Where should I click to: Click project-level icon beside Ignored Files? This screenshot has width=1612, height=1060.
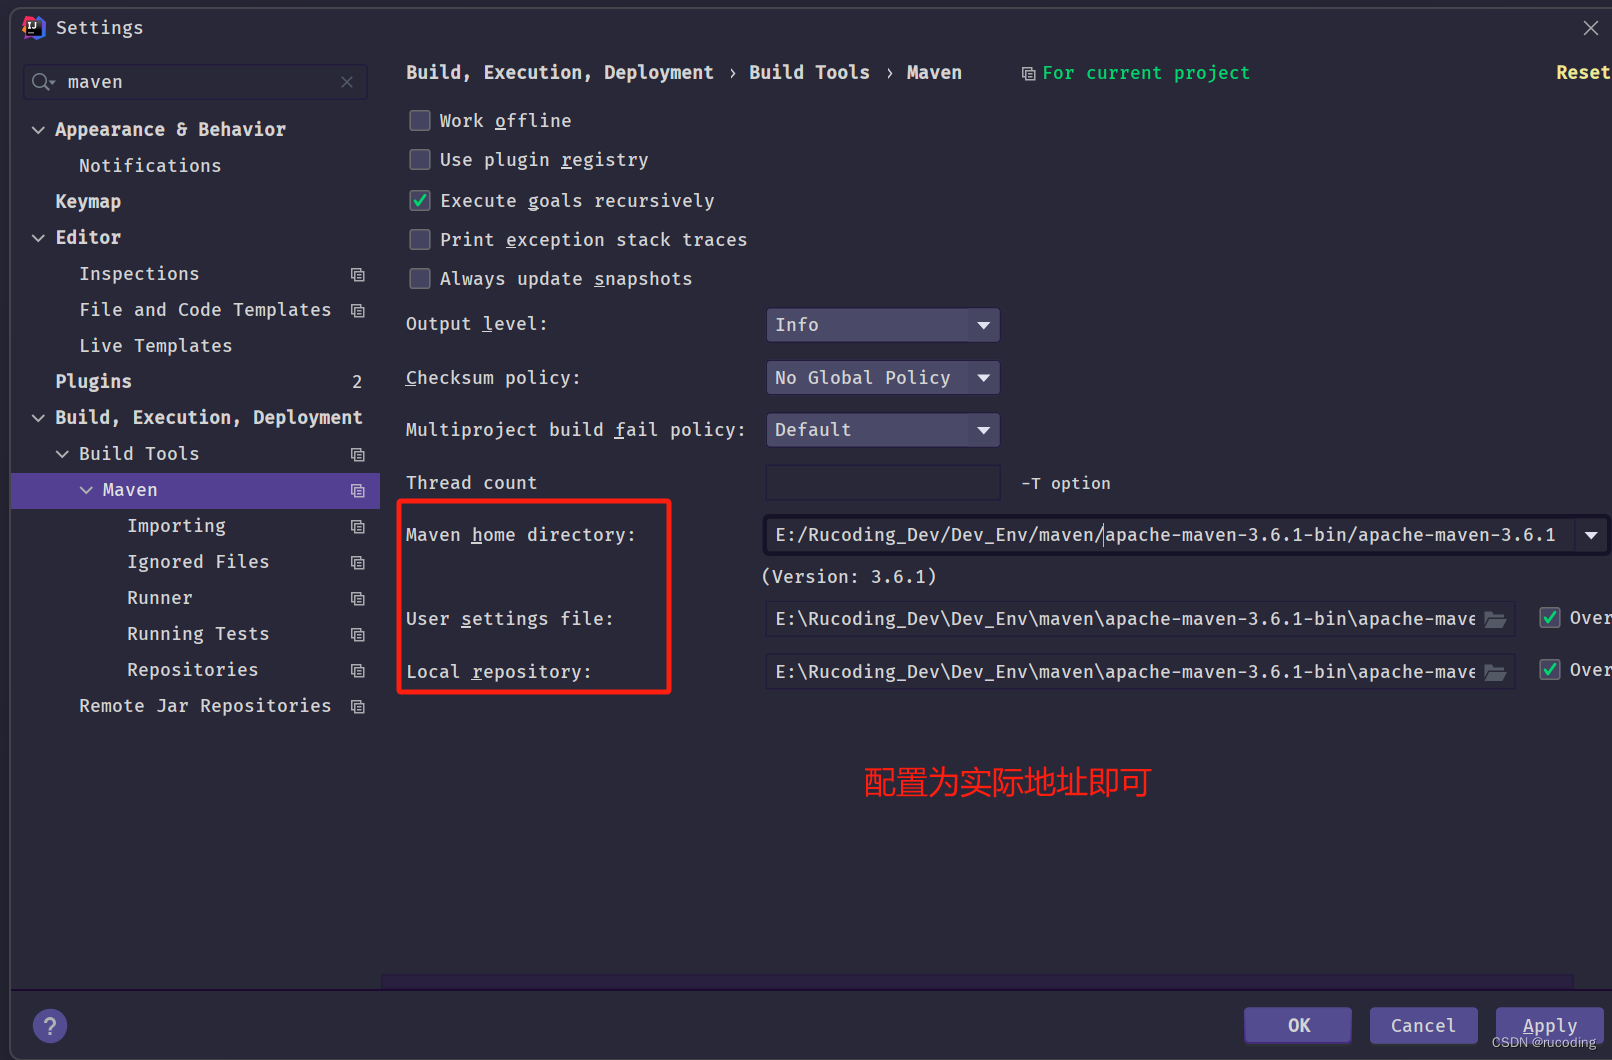pos(358,562)
